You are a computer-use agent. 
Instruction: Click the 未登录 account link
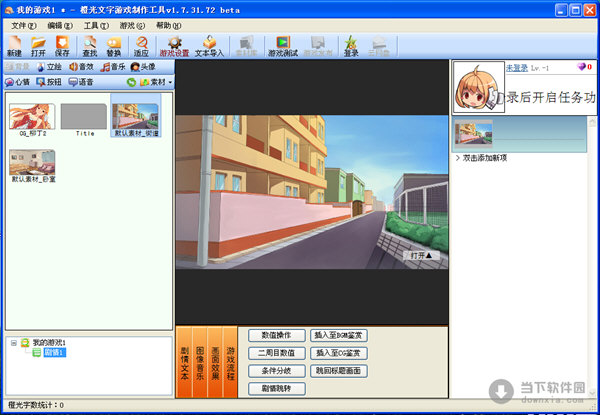[517, 68]
